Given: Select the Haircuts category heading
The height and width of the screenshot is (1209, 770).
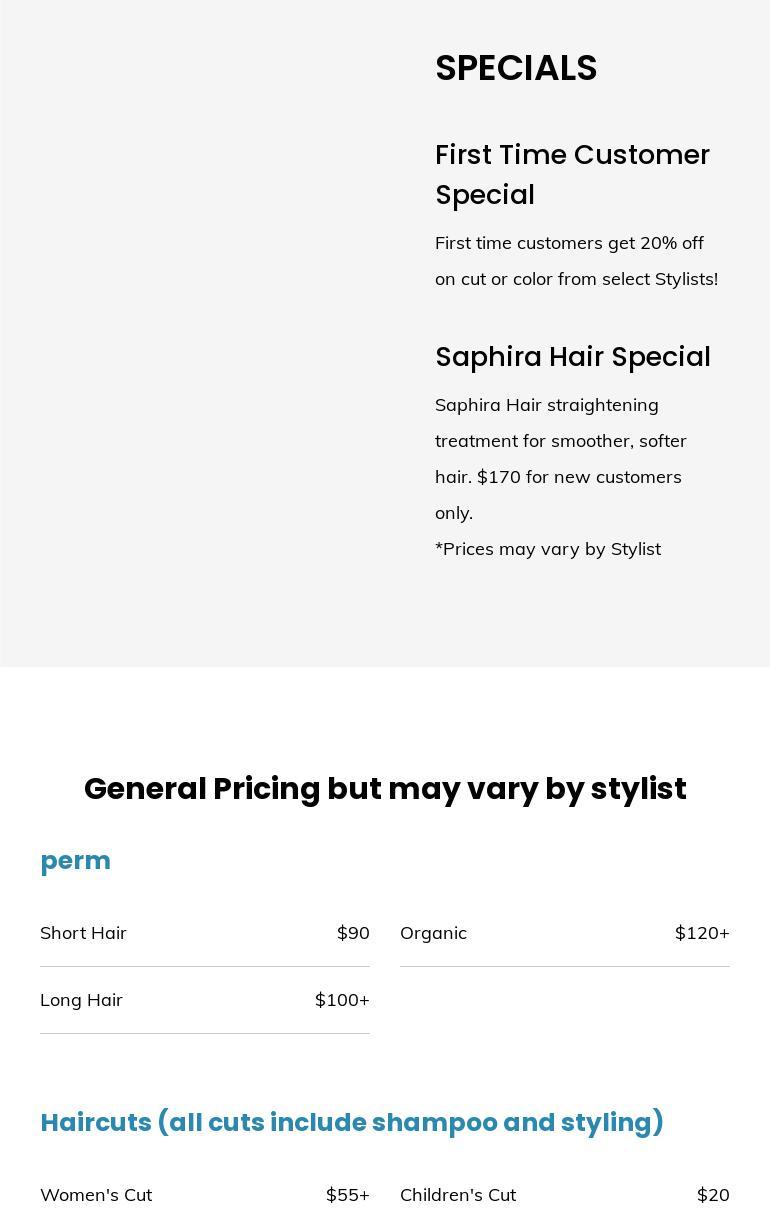Looking at the screenshot, I should pyautogui.click(x=352, y=1123).
